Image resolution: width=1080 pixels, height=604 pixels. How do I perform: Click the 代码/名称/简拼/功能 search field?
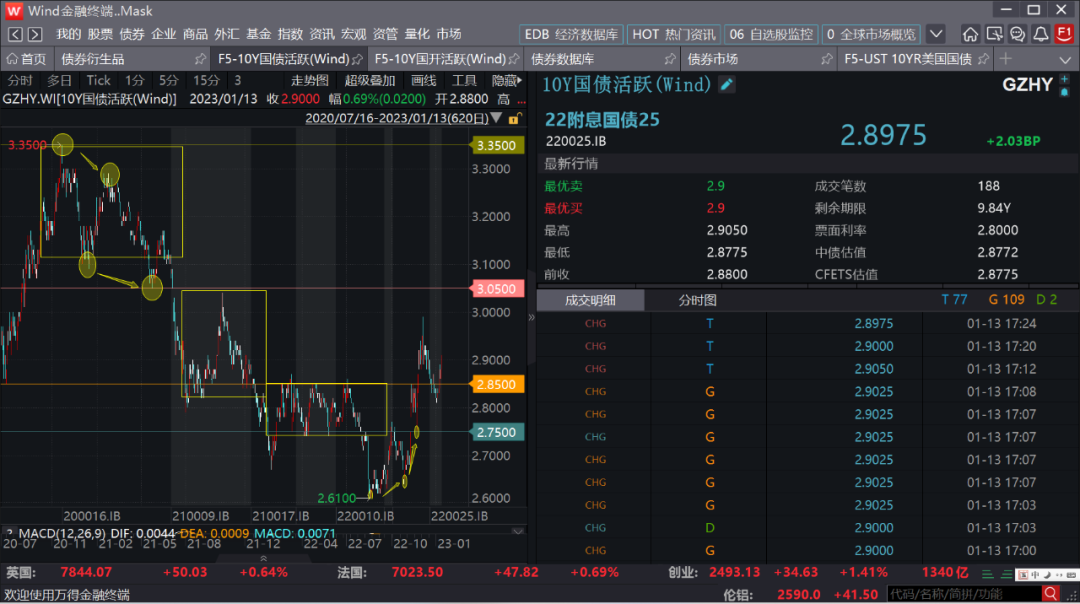[x=964, y=594]
